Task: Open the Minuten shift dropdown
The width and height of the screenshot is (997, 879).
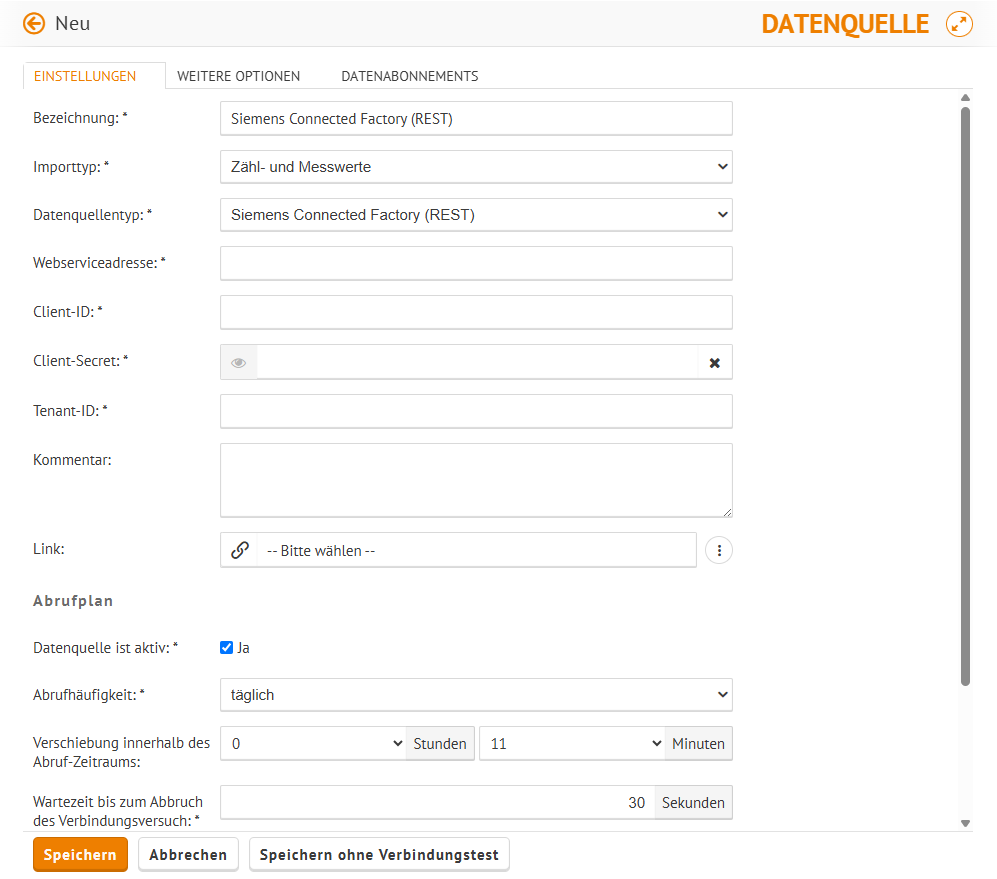Action: [x=572, y=744]
